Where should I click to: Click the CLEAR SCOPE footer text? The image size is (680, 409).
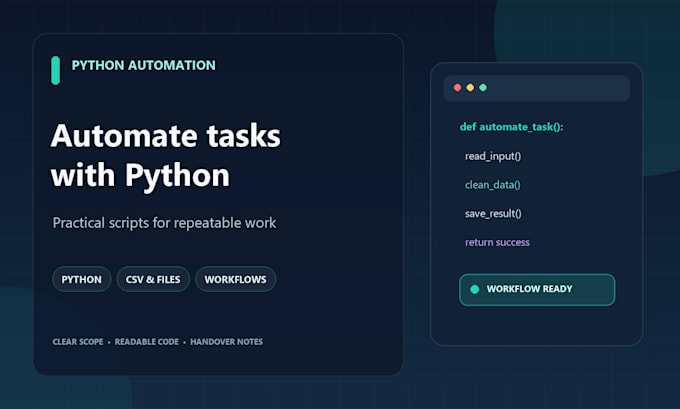point(78,342)
